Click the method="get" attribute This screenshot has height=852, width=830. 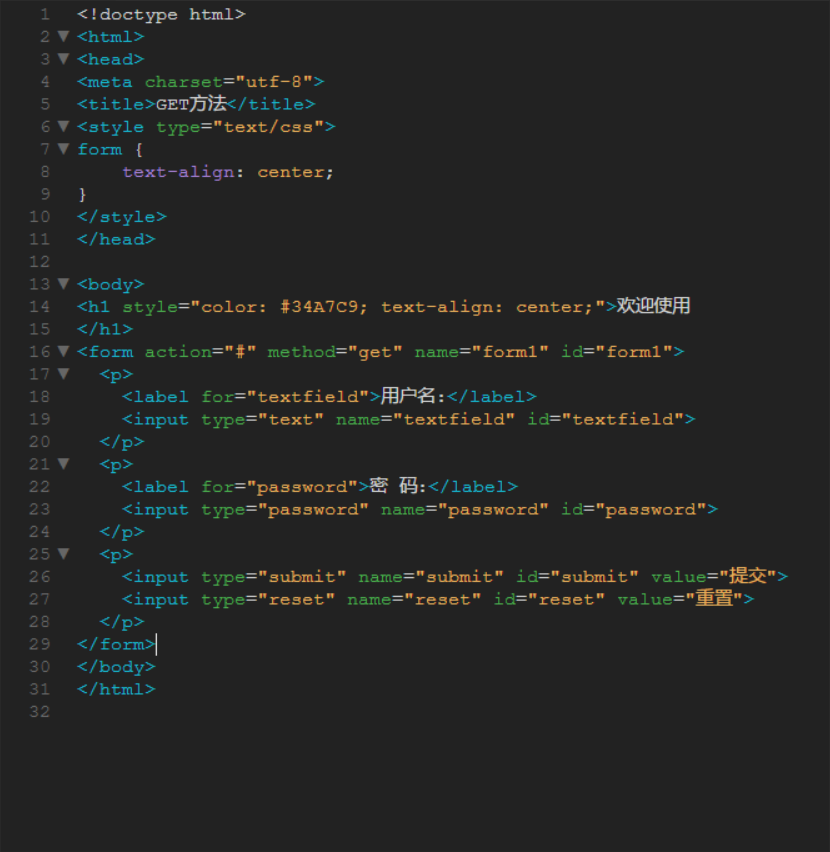pyautogui.click(x=335, y=352)
